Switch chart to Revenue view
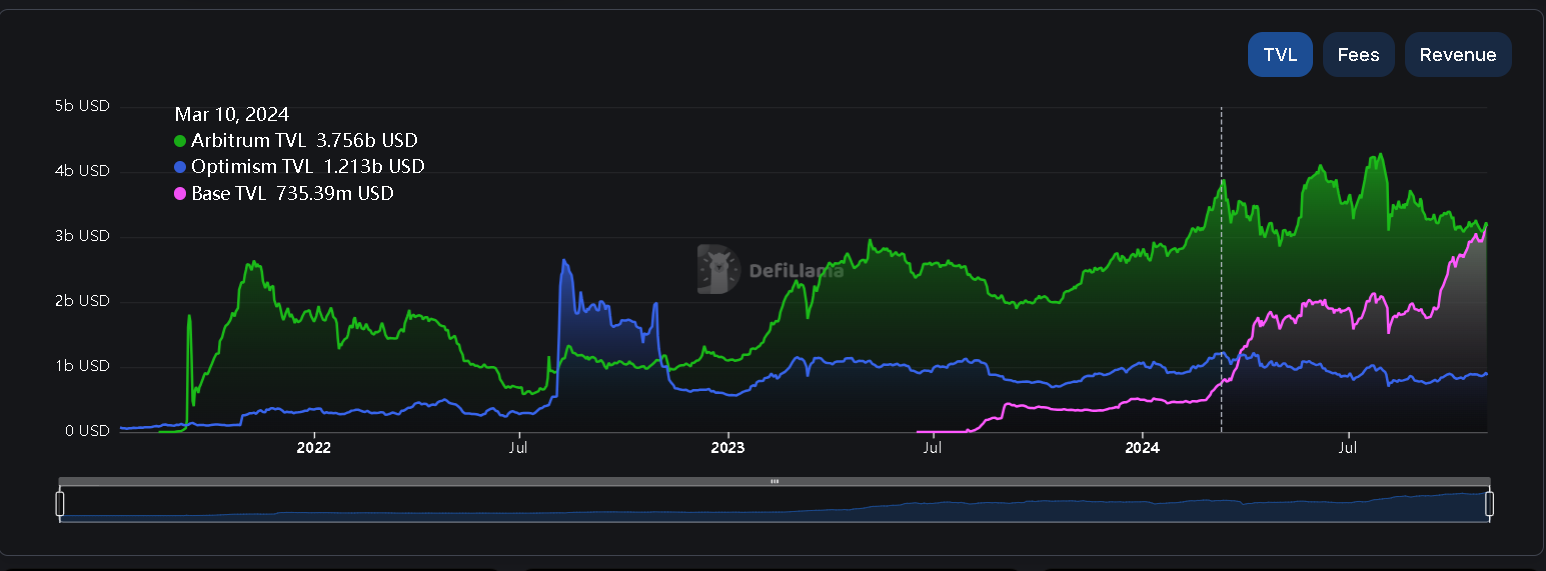 click(1458, 55)
